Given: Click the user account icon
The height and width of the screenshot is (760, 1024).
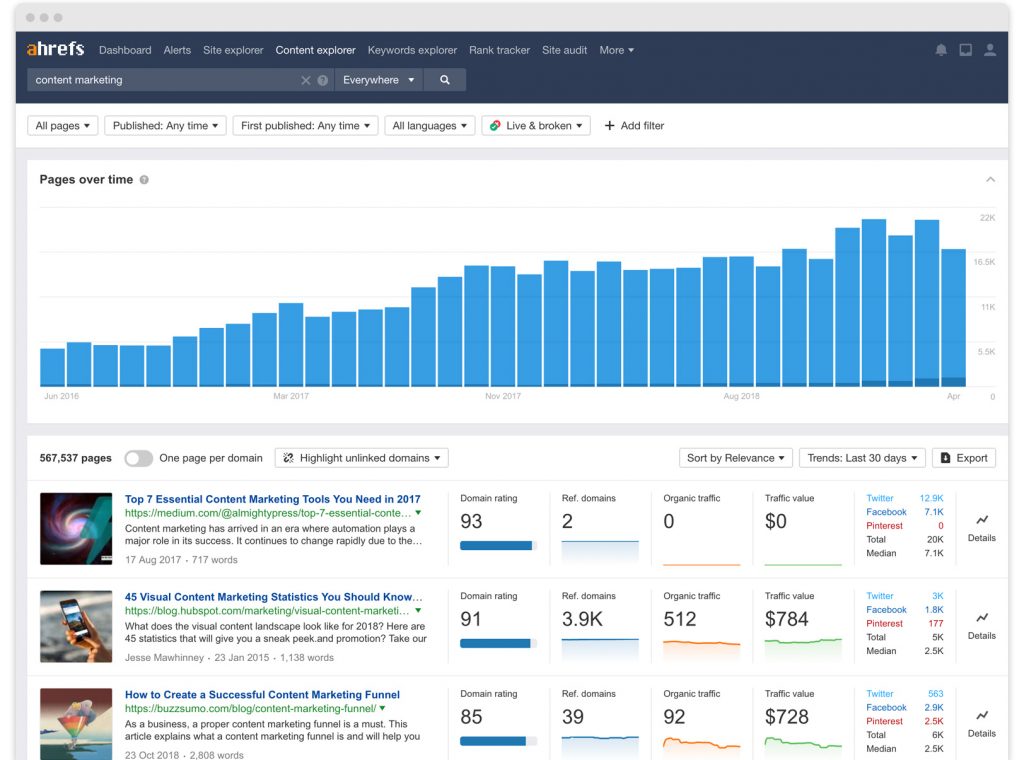Looking at the screenshot, I should point(991,49).
